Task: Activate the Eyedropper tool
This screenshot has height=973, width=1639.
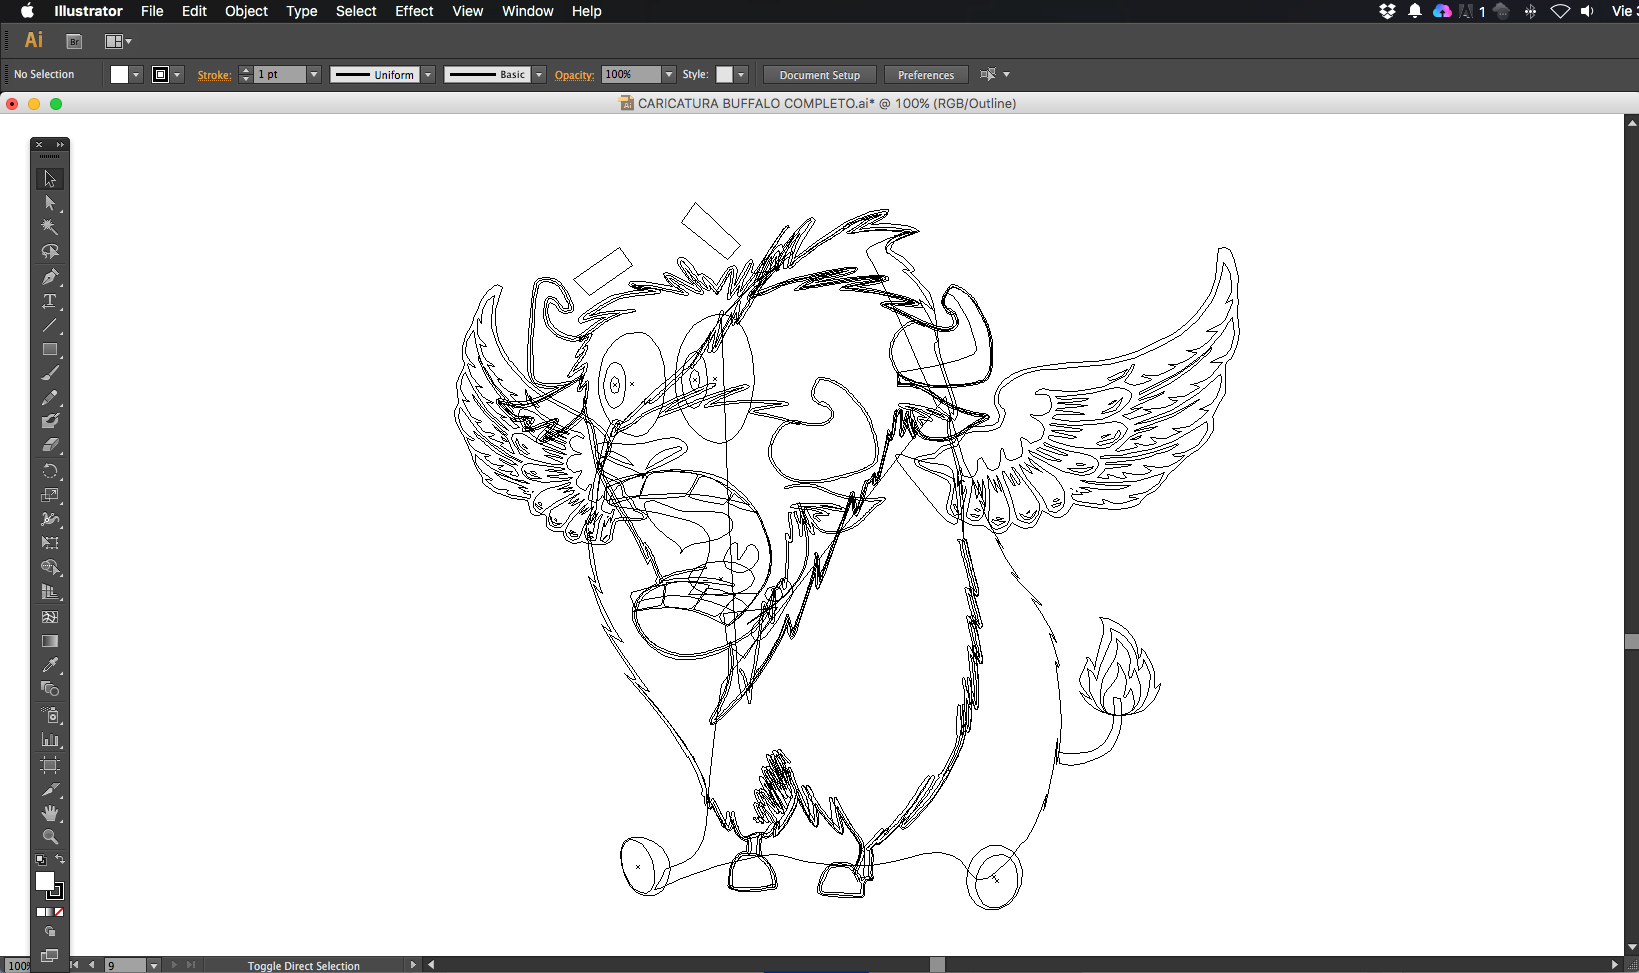Action: coord(49,665)
